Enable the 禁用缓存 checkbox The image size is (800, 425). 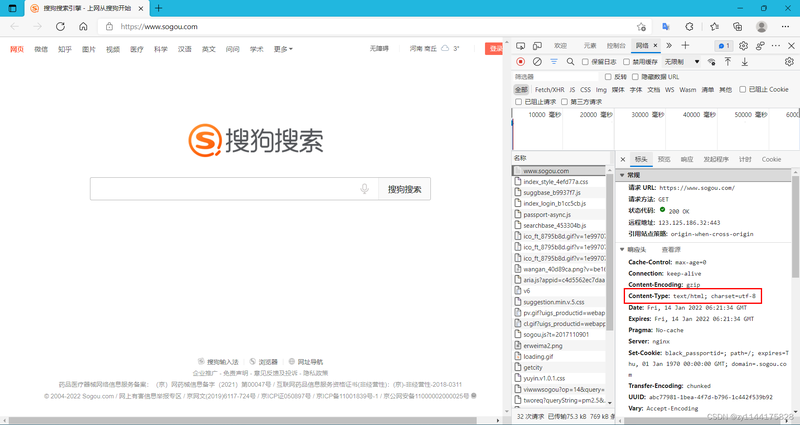pos(627,62)
